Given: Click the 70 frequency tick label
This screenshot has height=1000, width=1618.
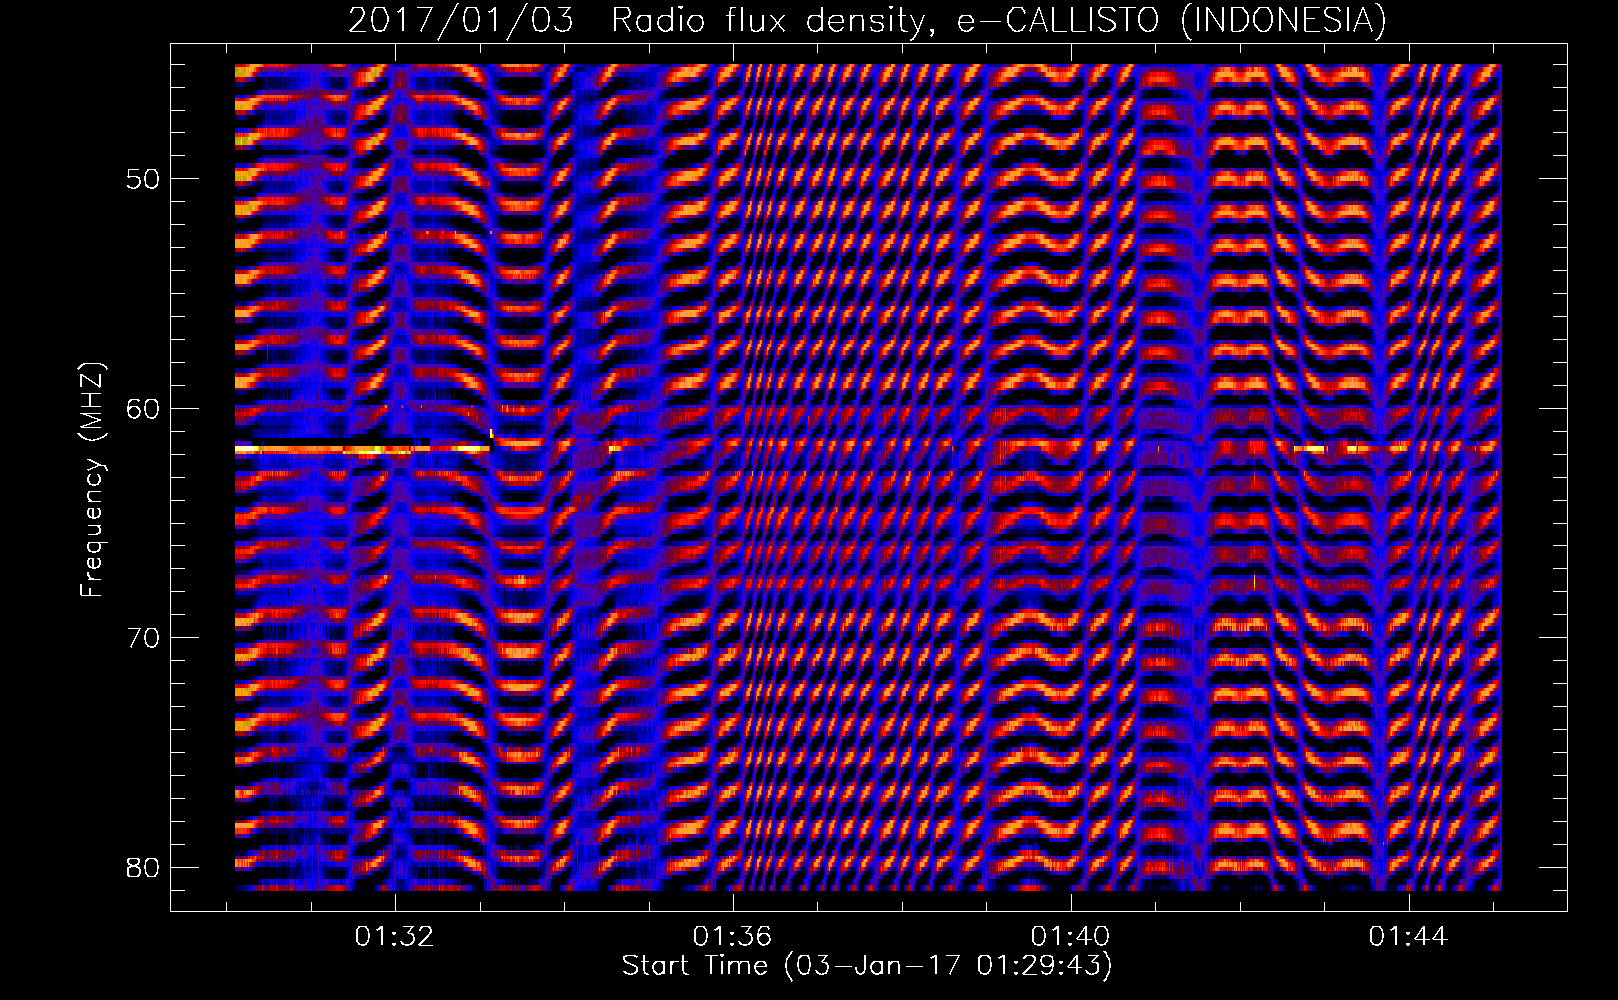Looking at the screenshot, I should 144,637.
